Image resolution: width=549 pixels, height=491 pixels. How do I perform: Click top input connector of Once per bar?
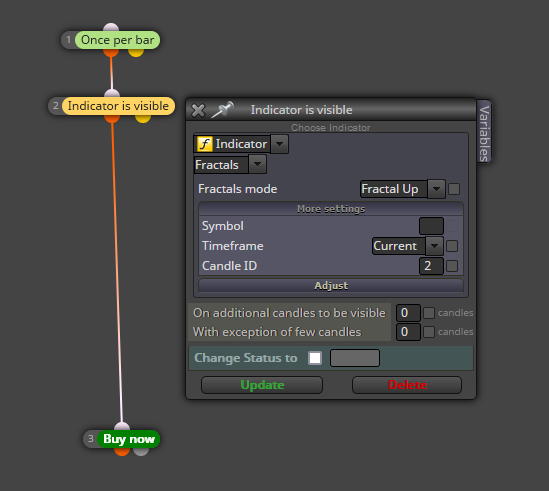coord(111,27)
